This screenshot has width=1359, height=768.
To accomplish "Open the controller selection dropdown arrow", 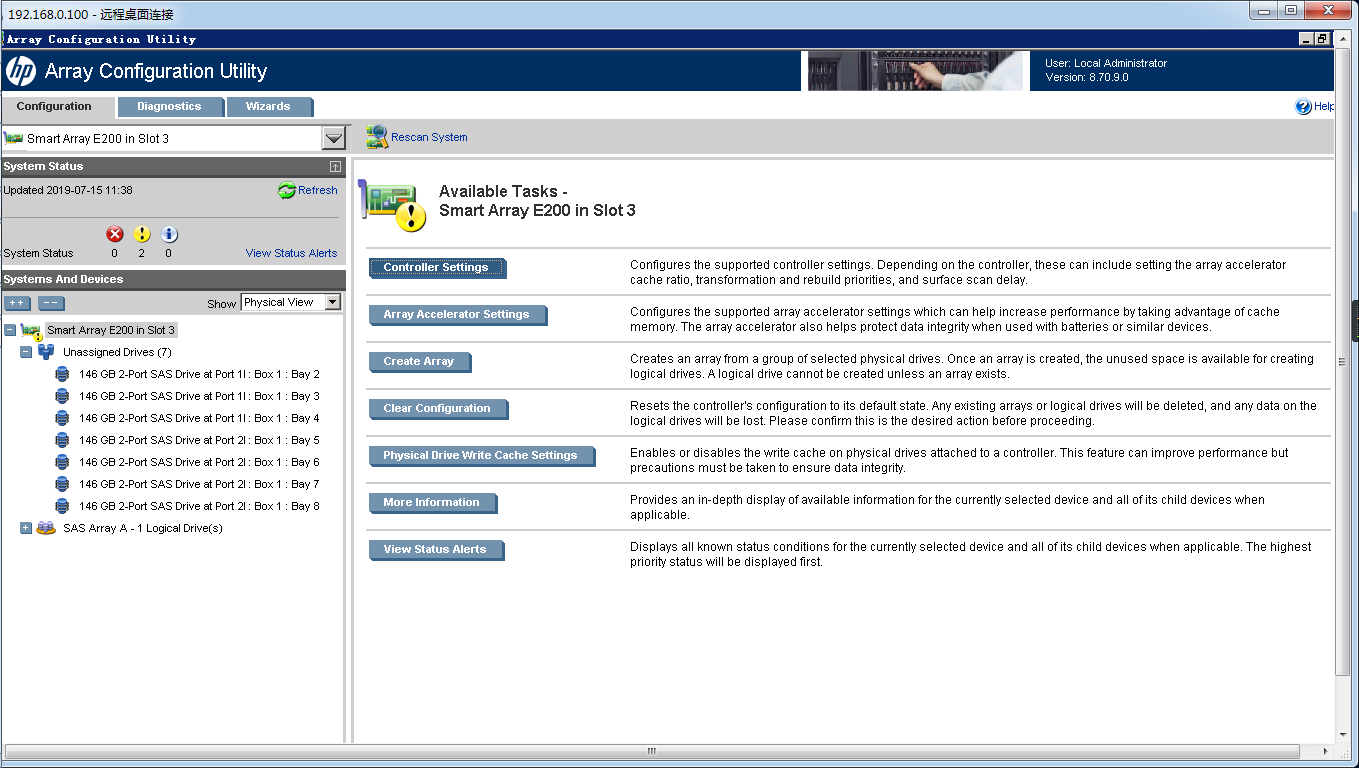I will (334, 139).
